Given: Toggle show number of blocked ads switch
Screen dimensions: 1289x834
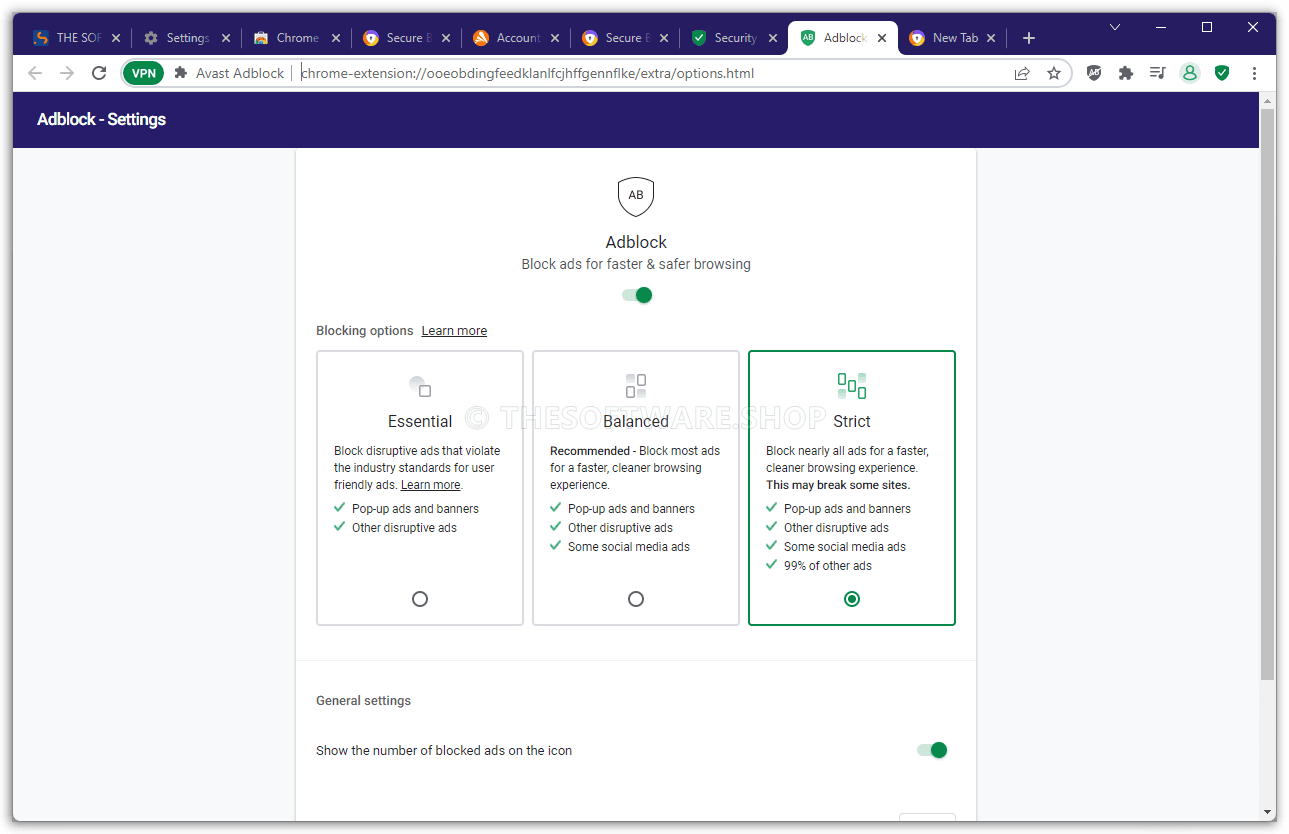Looking at the screenshot, I should click(x=932, y=750).
